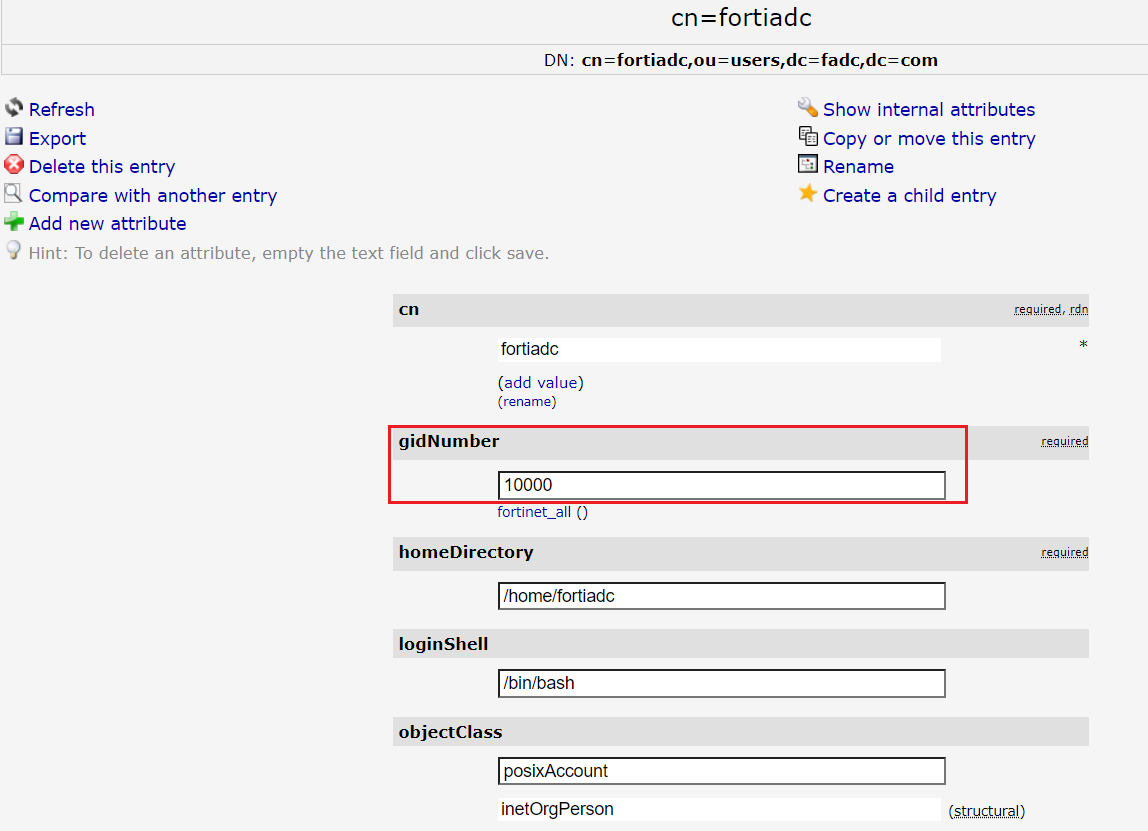Screen dimensions: 1148x831
Task: Open the add value link under cn
Action: (x=540, y=382)
